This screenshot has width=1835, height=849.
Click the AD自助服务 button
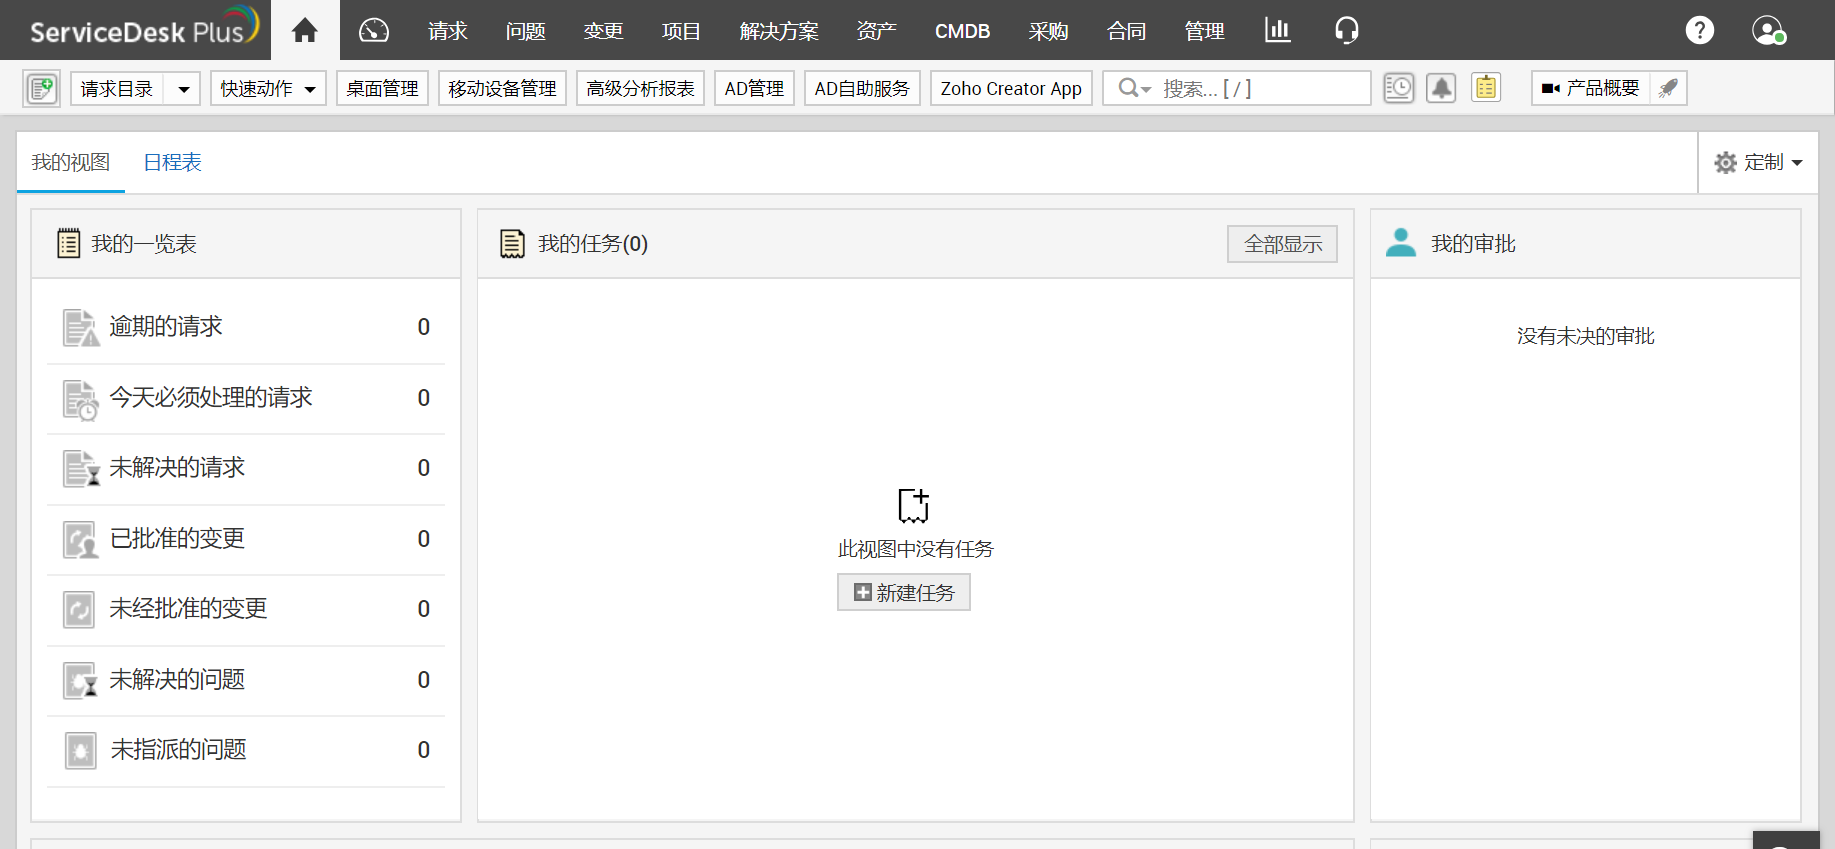863,88
